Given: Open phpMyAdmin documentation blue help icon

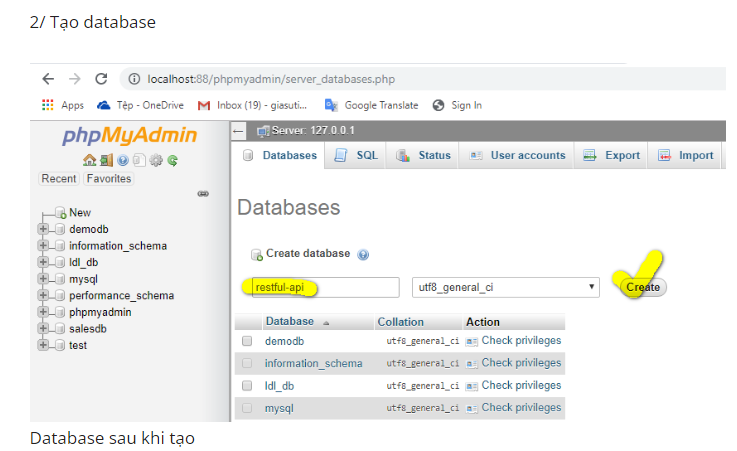Looking at the screenshot, I should (123, 161).
